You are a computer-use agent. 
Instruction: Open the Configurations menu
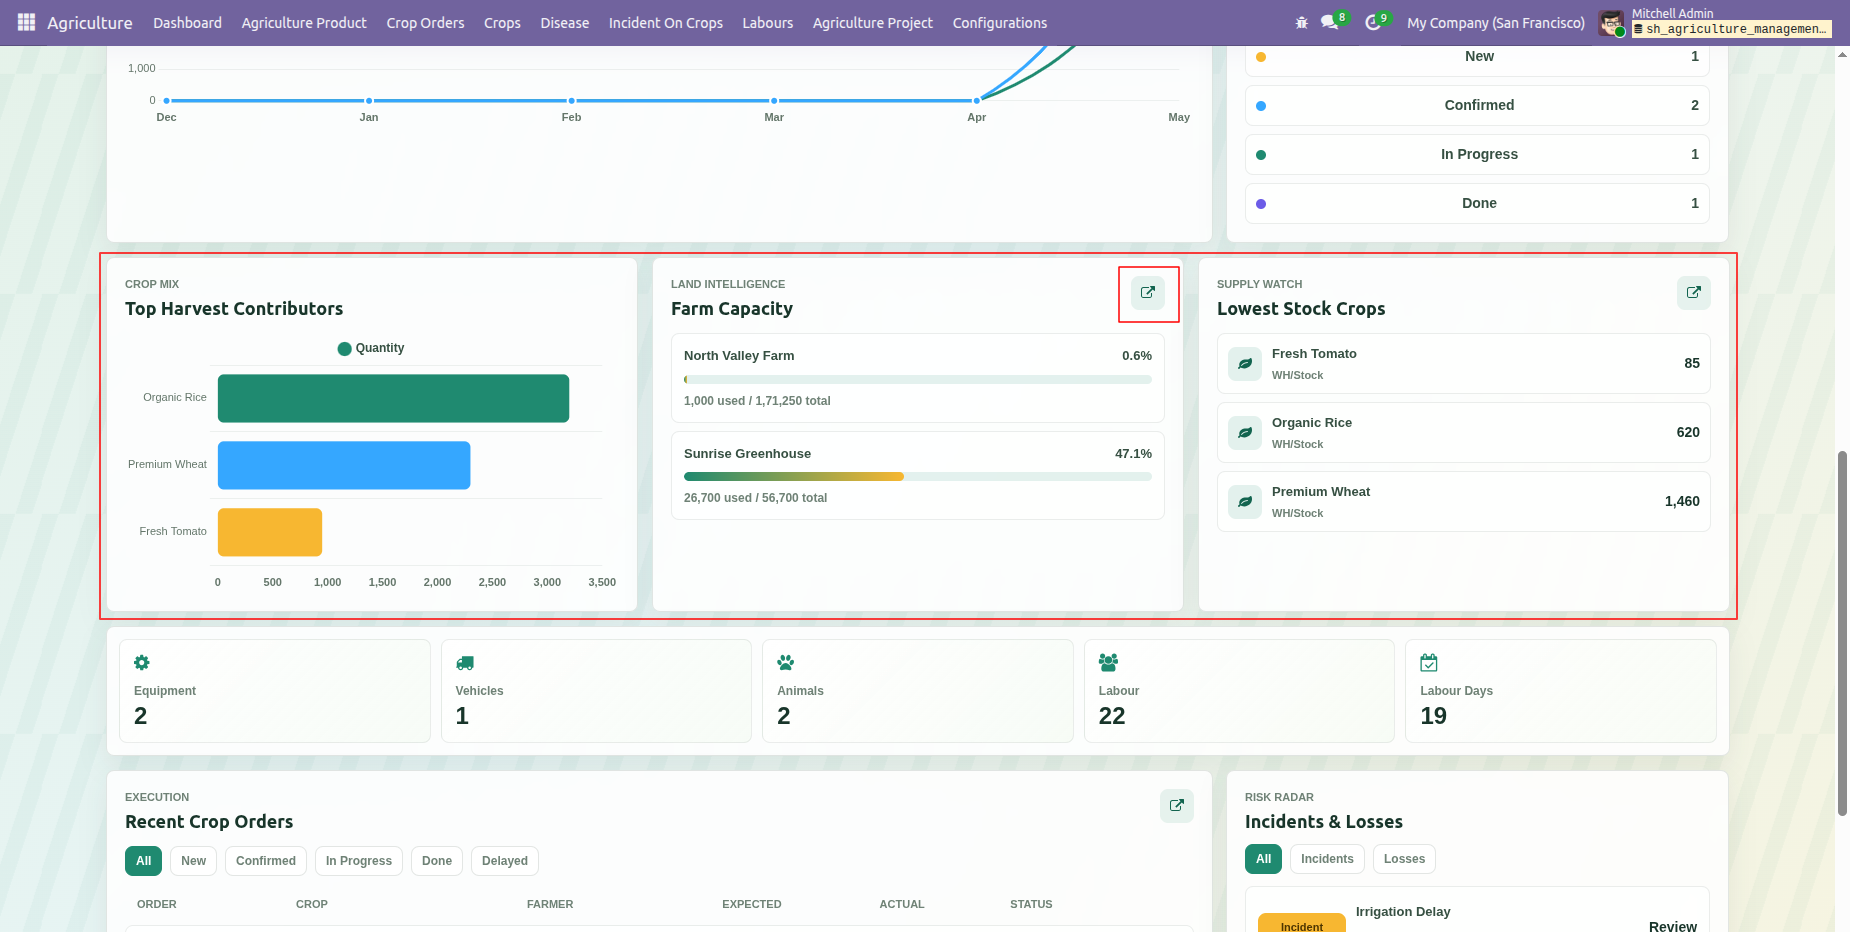click(x=1000, y=23)
